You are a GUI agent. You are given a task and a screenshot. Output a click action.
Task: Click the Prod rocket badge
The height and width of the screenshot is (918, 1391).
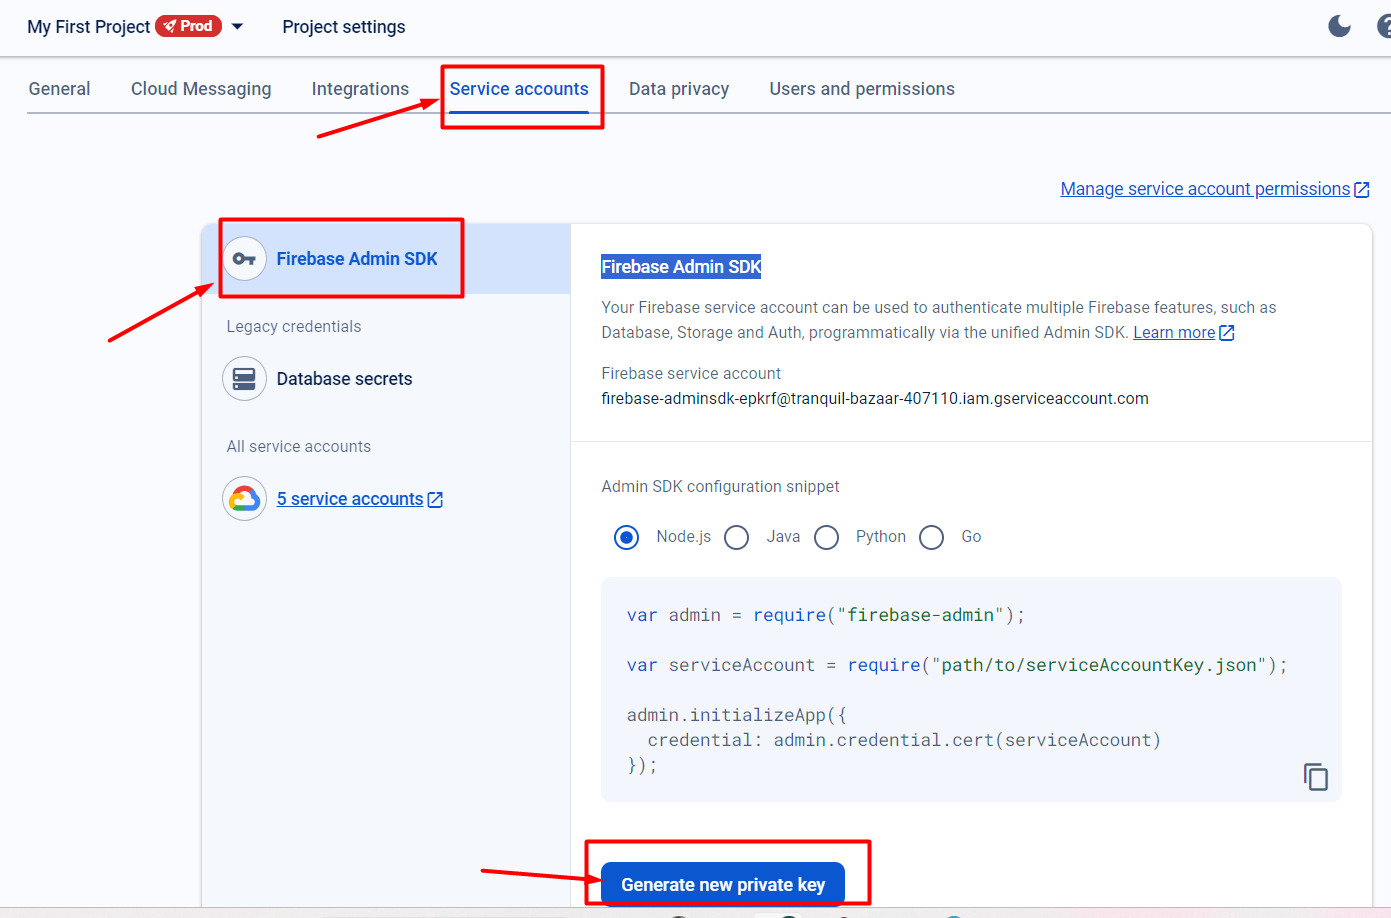tap(188, 26)
